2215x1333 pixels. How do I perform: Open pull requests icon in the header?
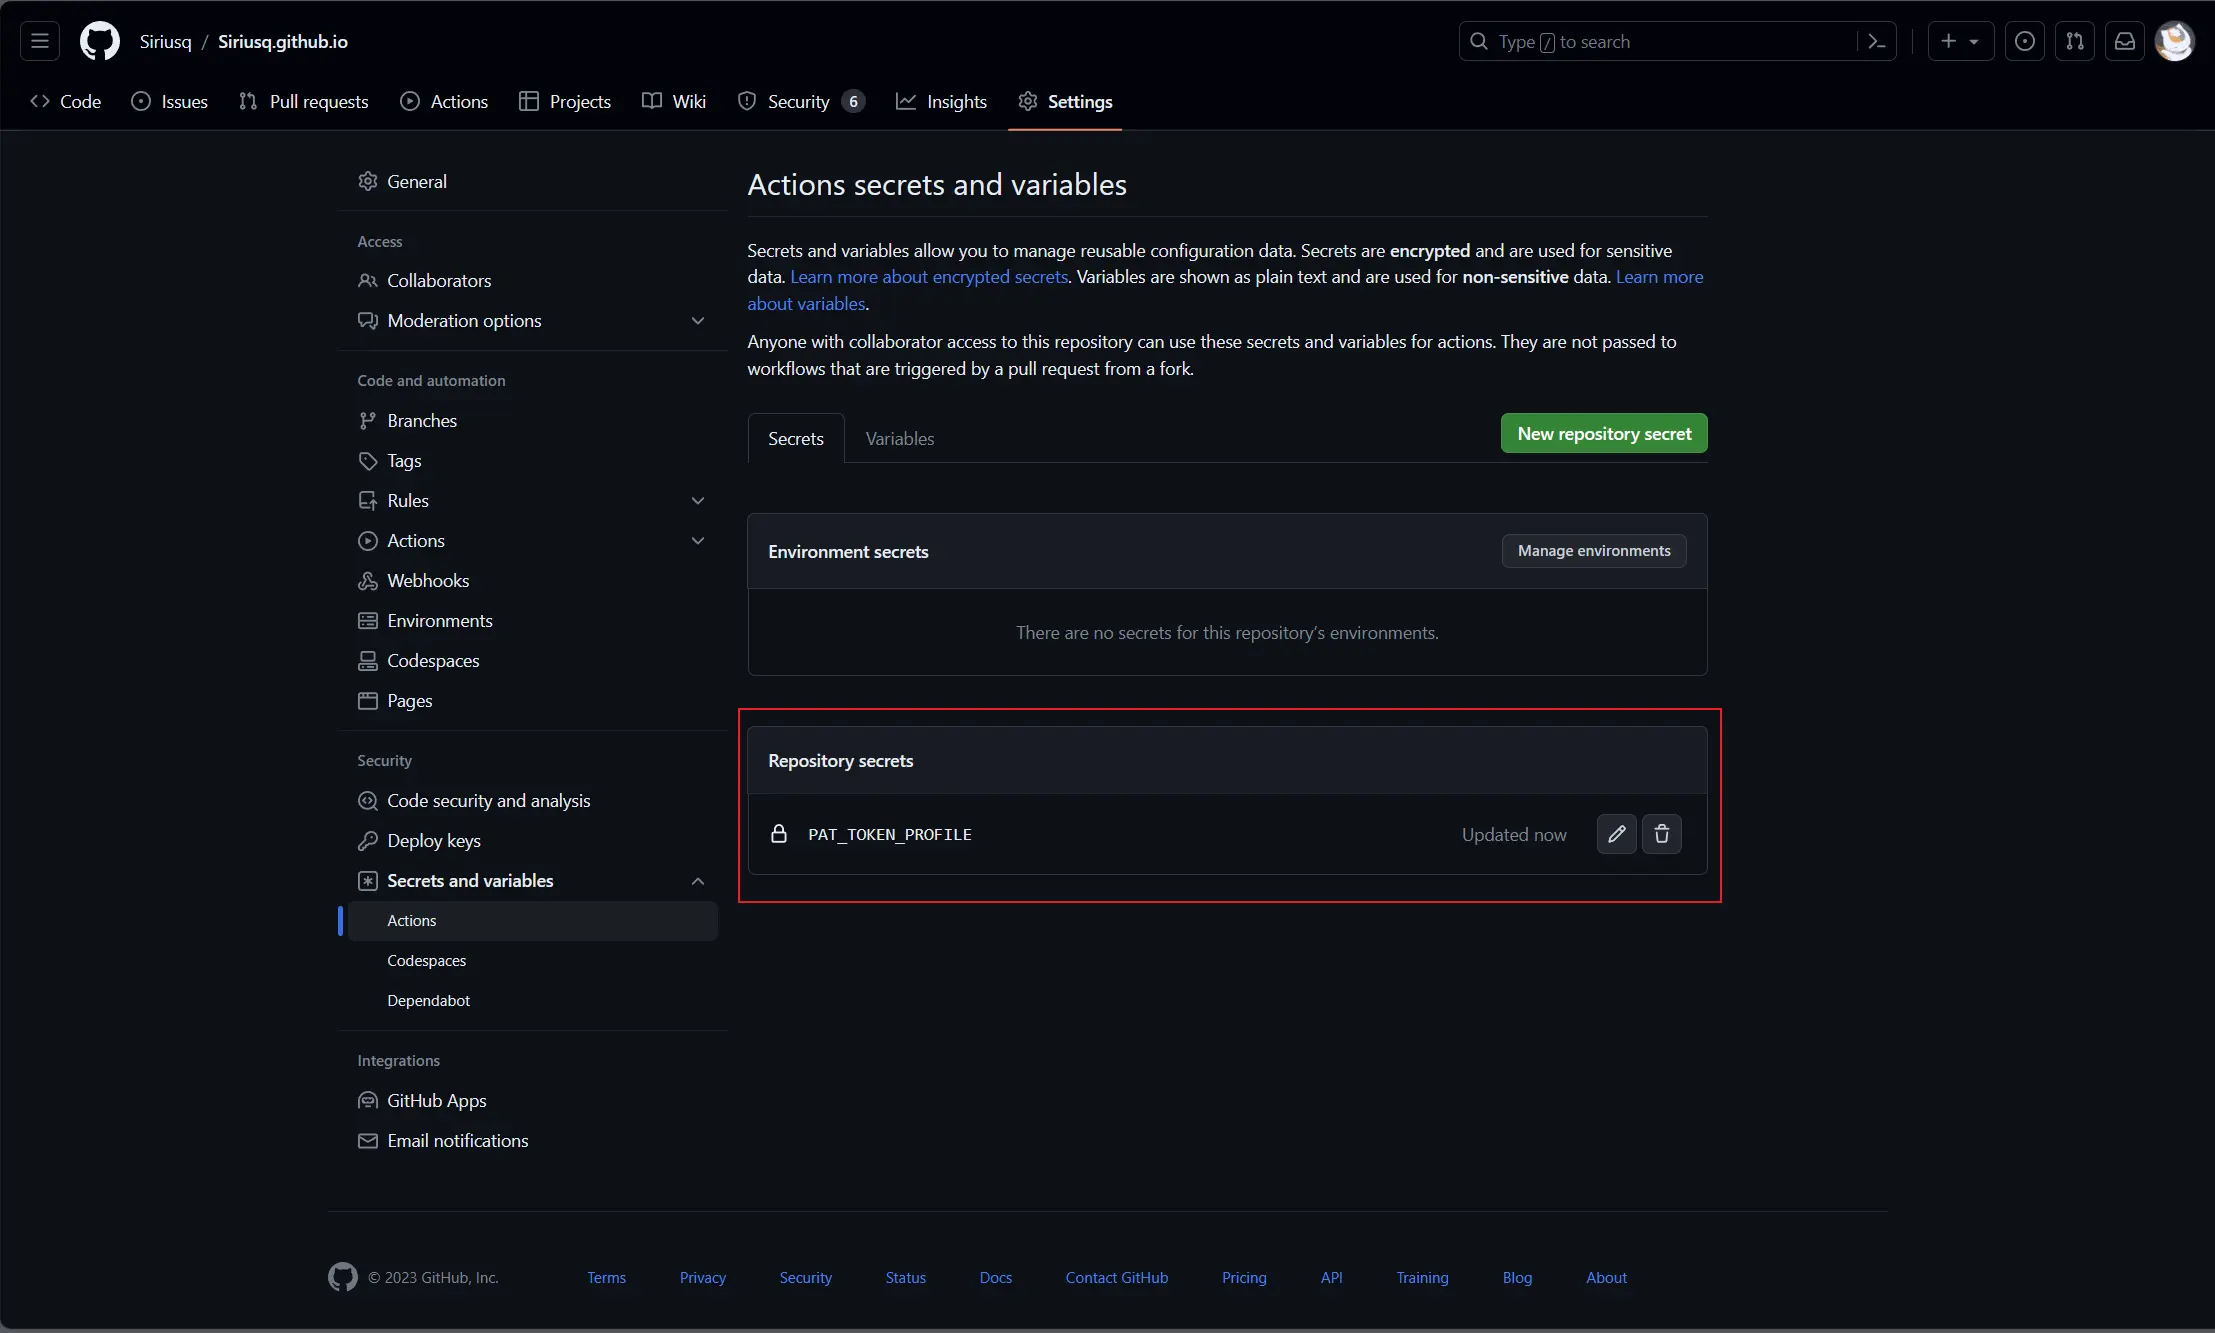pyautogui.click(x=2075, y=41)
